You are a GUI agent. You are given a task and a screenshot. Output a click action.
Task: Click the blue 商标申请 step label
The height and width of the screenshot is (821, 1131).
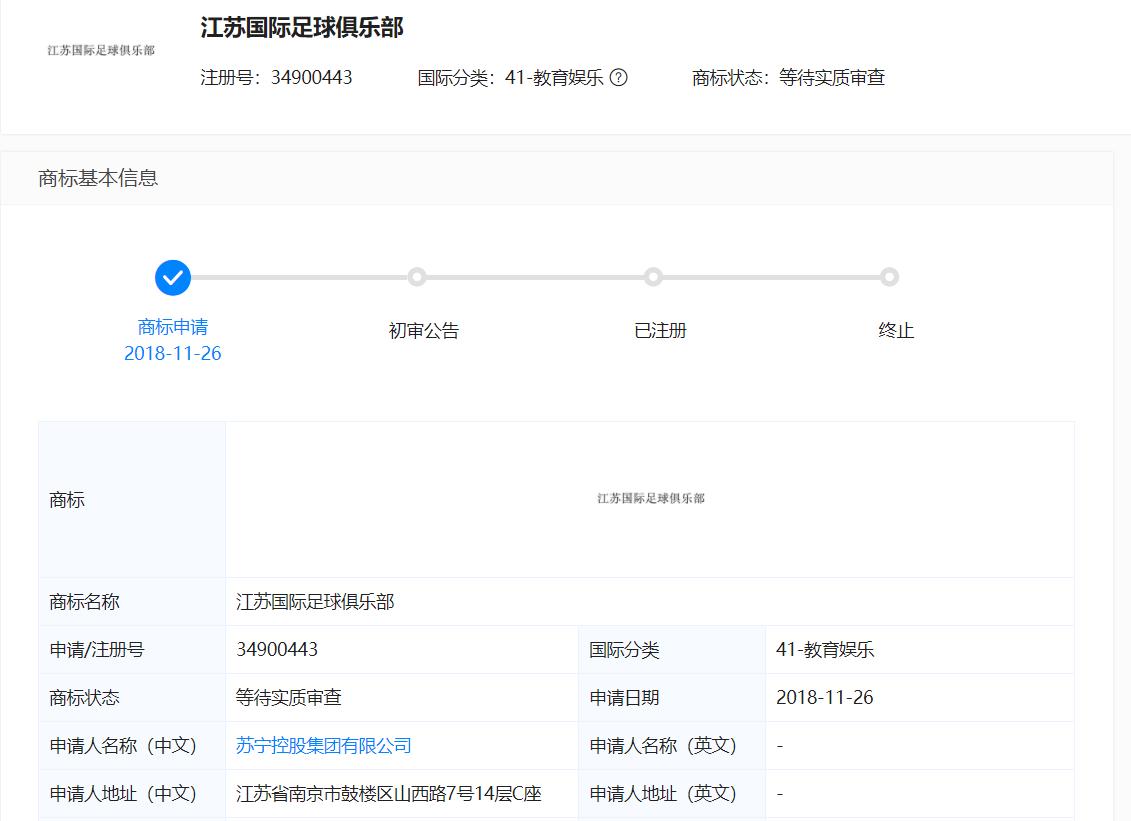[173, 327]
